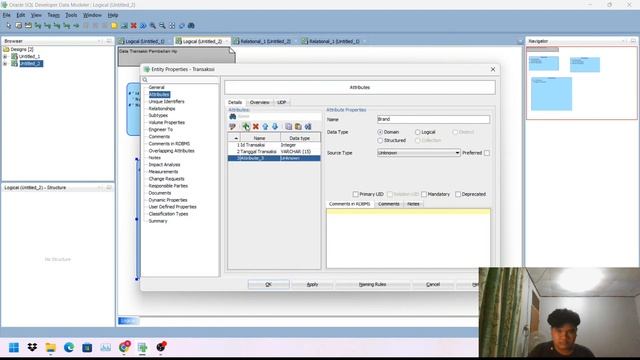Select the Tanggal Transaksi attribute row
The width and height of the screenshot is (640, 360).
click(x=274, y=151)
